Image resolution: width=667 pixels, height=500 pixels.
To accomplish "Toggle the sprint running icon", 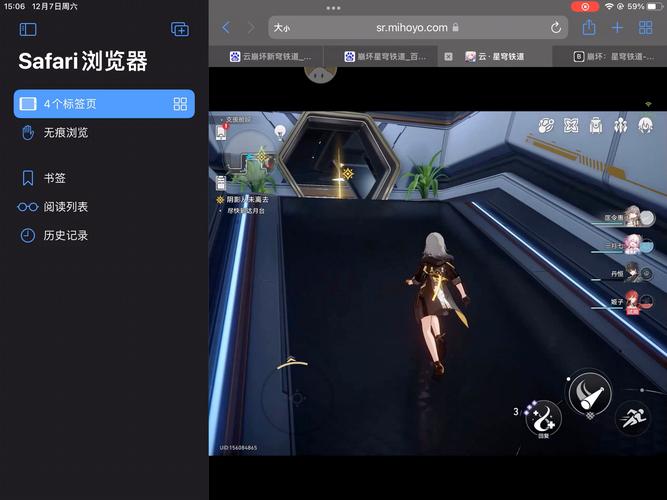I will (x=633, y=418).
